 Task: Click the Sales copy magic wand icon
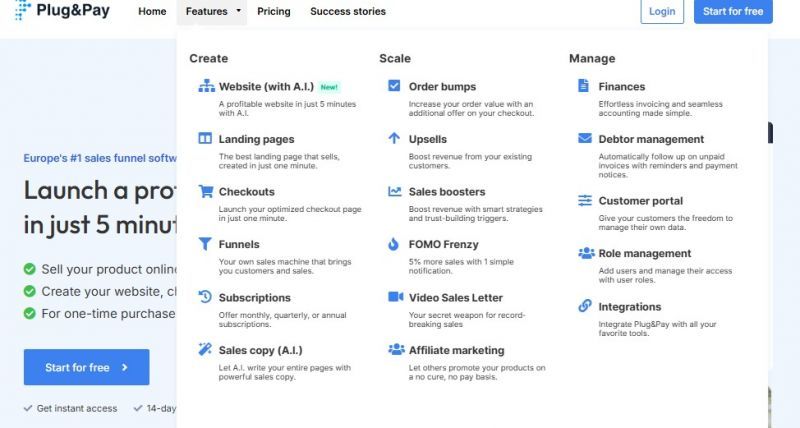click(205, 350)
